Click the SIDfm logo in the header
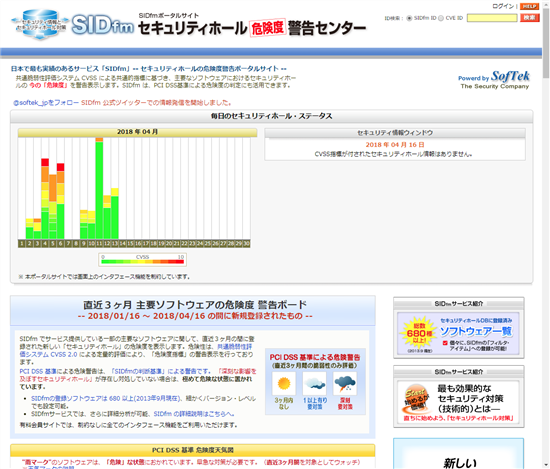 click(102, 26)
